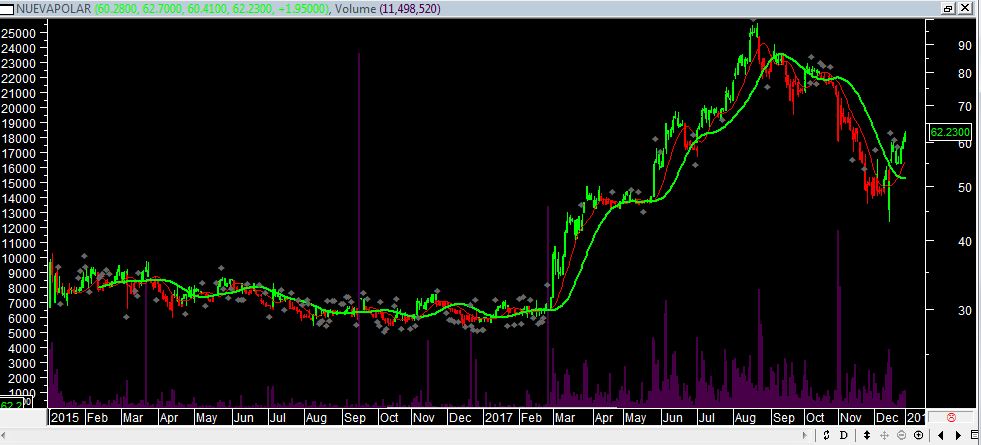Click the 5000 left axis label
This screenshot has height=445, width=981.
pos(20,334)
